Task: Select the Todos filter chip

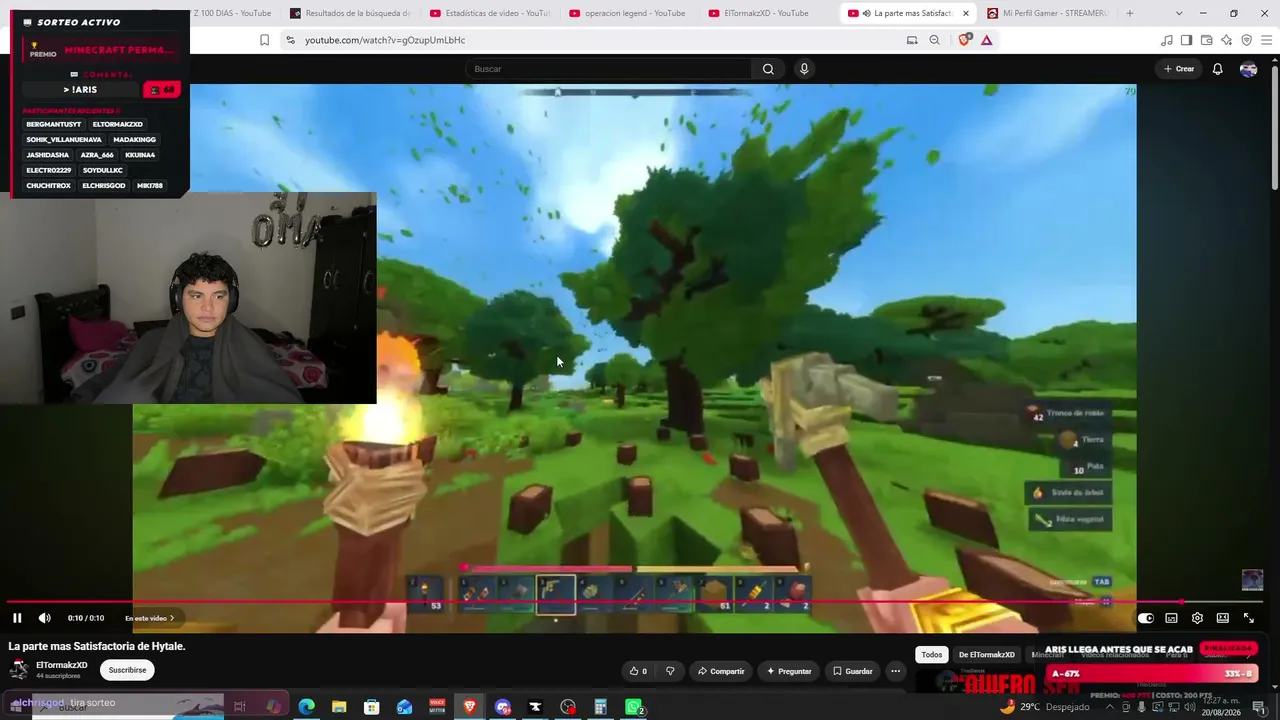Action: pyautogui.click(x=932, y=655)
